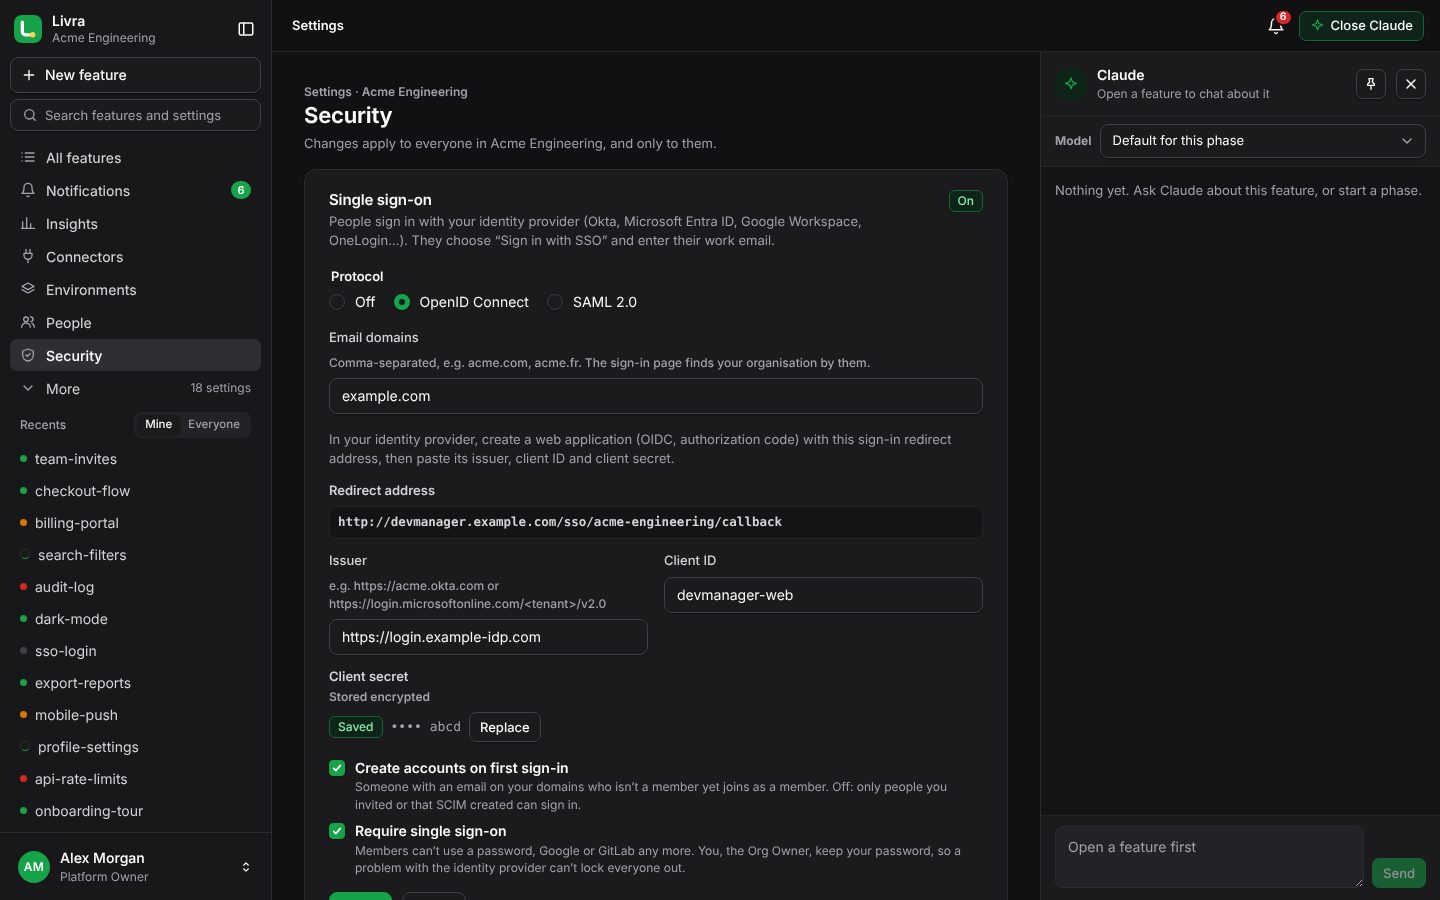1440x900 pixels.
Task: Open billing-portal recent feature
Action: [135, 523]
